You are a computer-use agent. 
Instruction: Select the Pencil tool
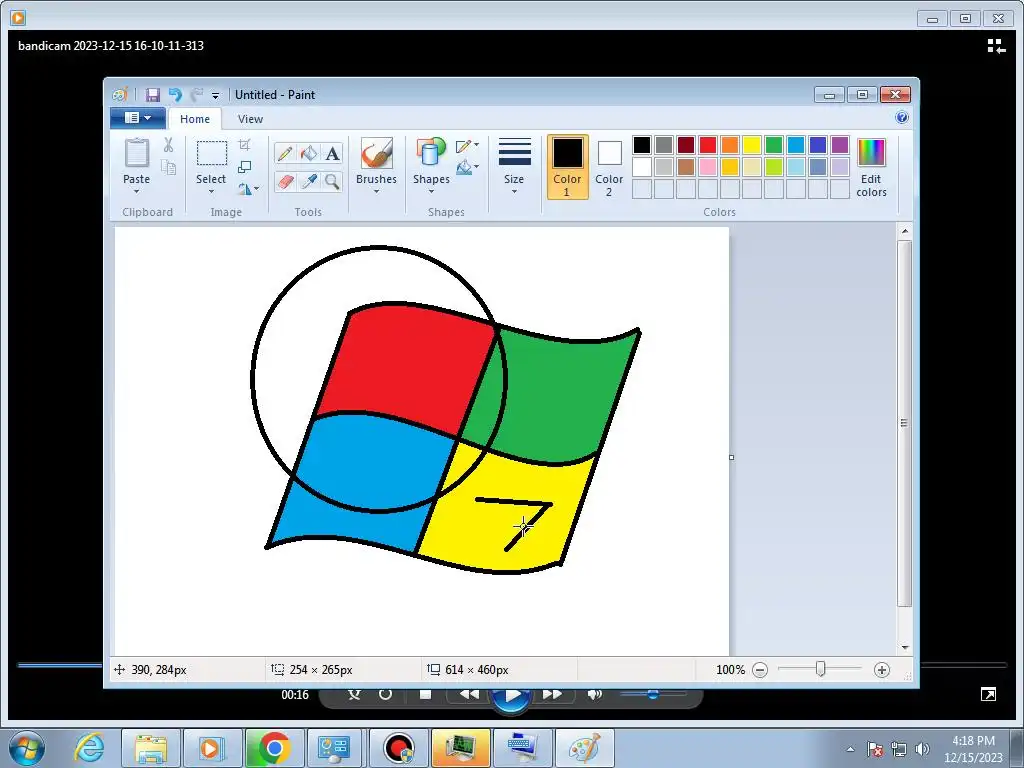click(x=285, y=153)
